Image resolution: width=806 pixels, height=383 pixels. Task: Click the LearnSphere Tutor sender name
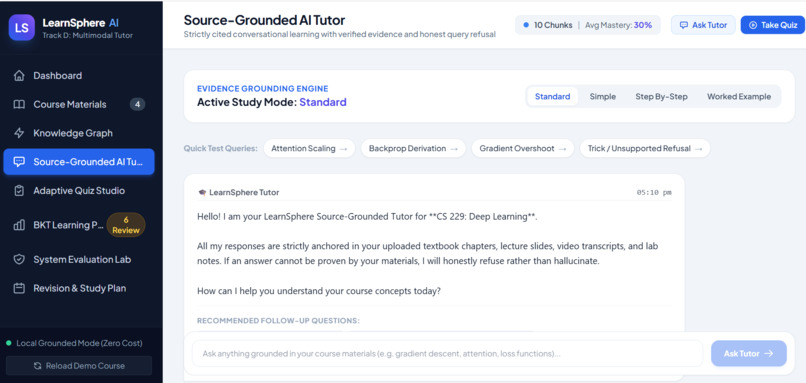point(244,193)
